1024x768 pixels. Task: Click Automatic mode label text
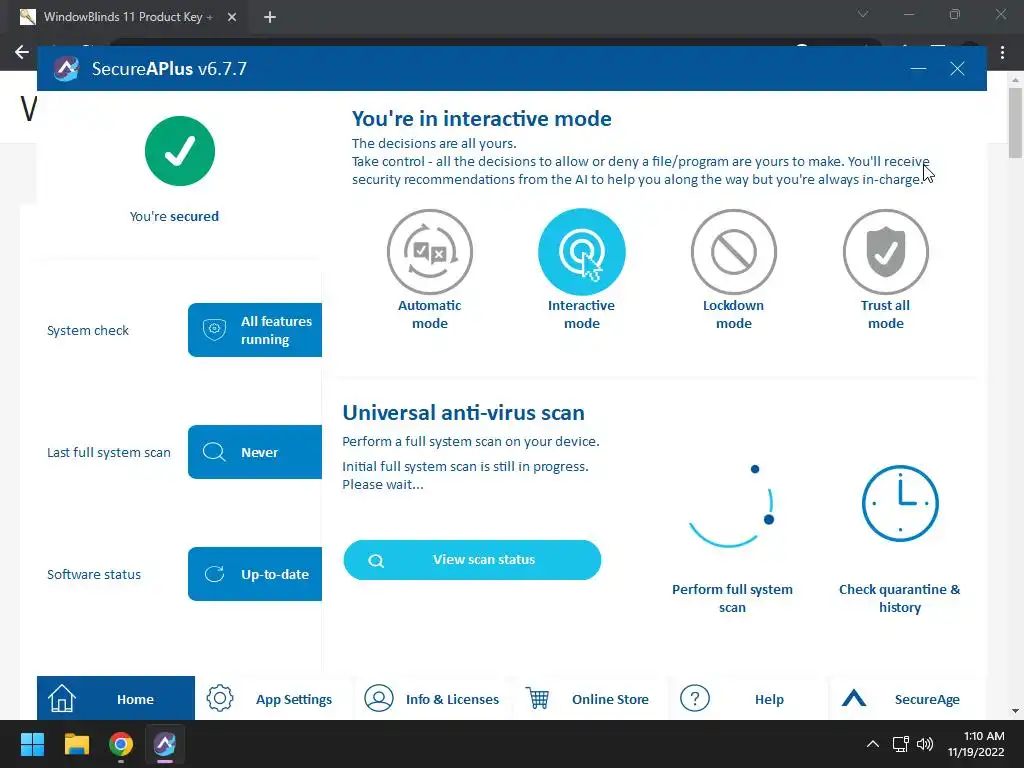(430, 314)
